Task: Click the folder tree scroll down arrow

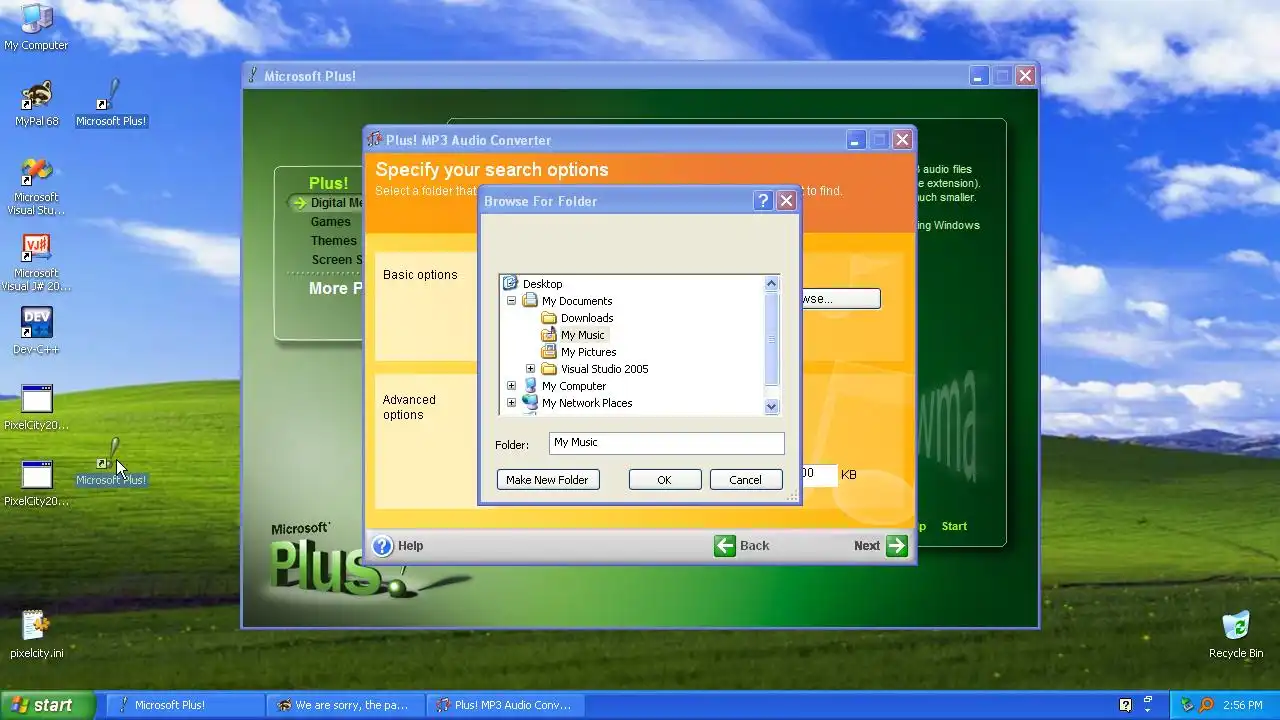Action: pos(771,406)
